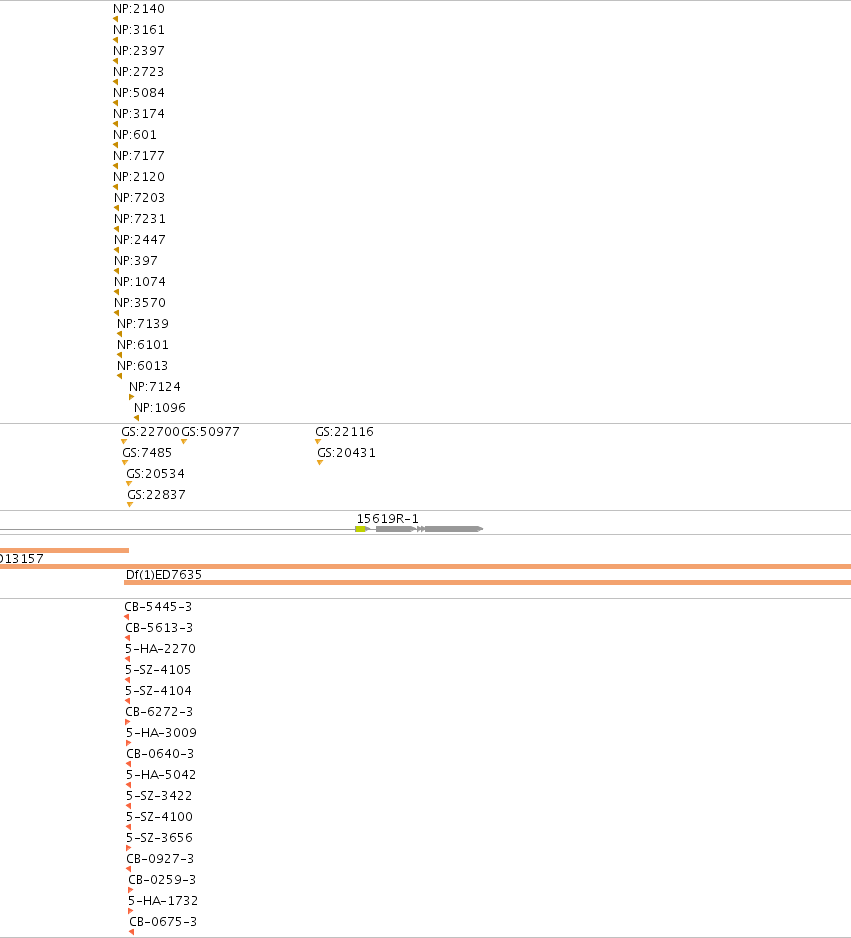Select the 5-SZ-3422 label

pyautogui.click(x=159, y=795)
